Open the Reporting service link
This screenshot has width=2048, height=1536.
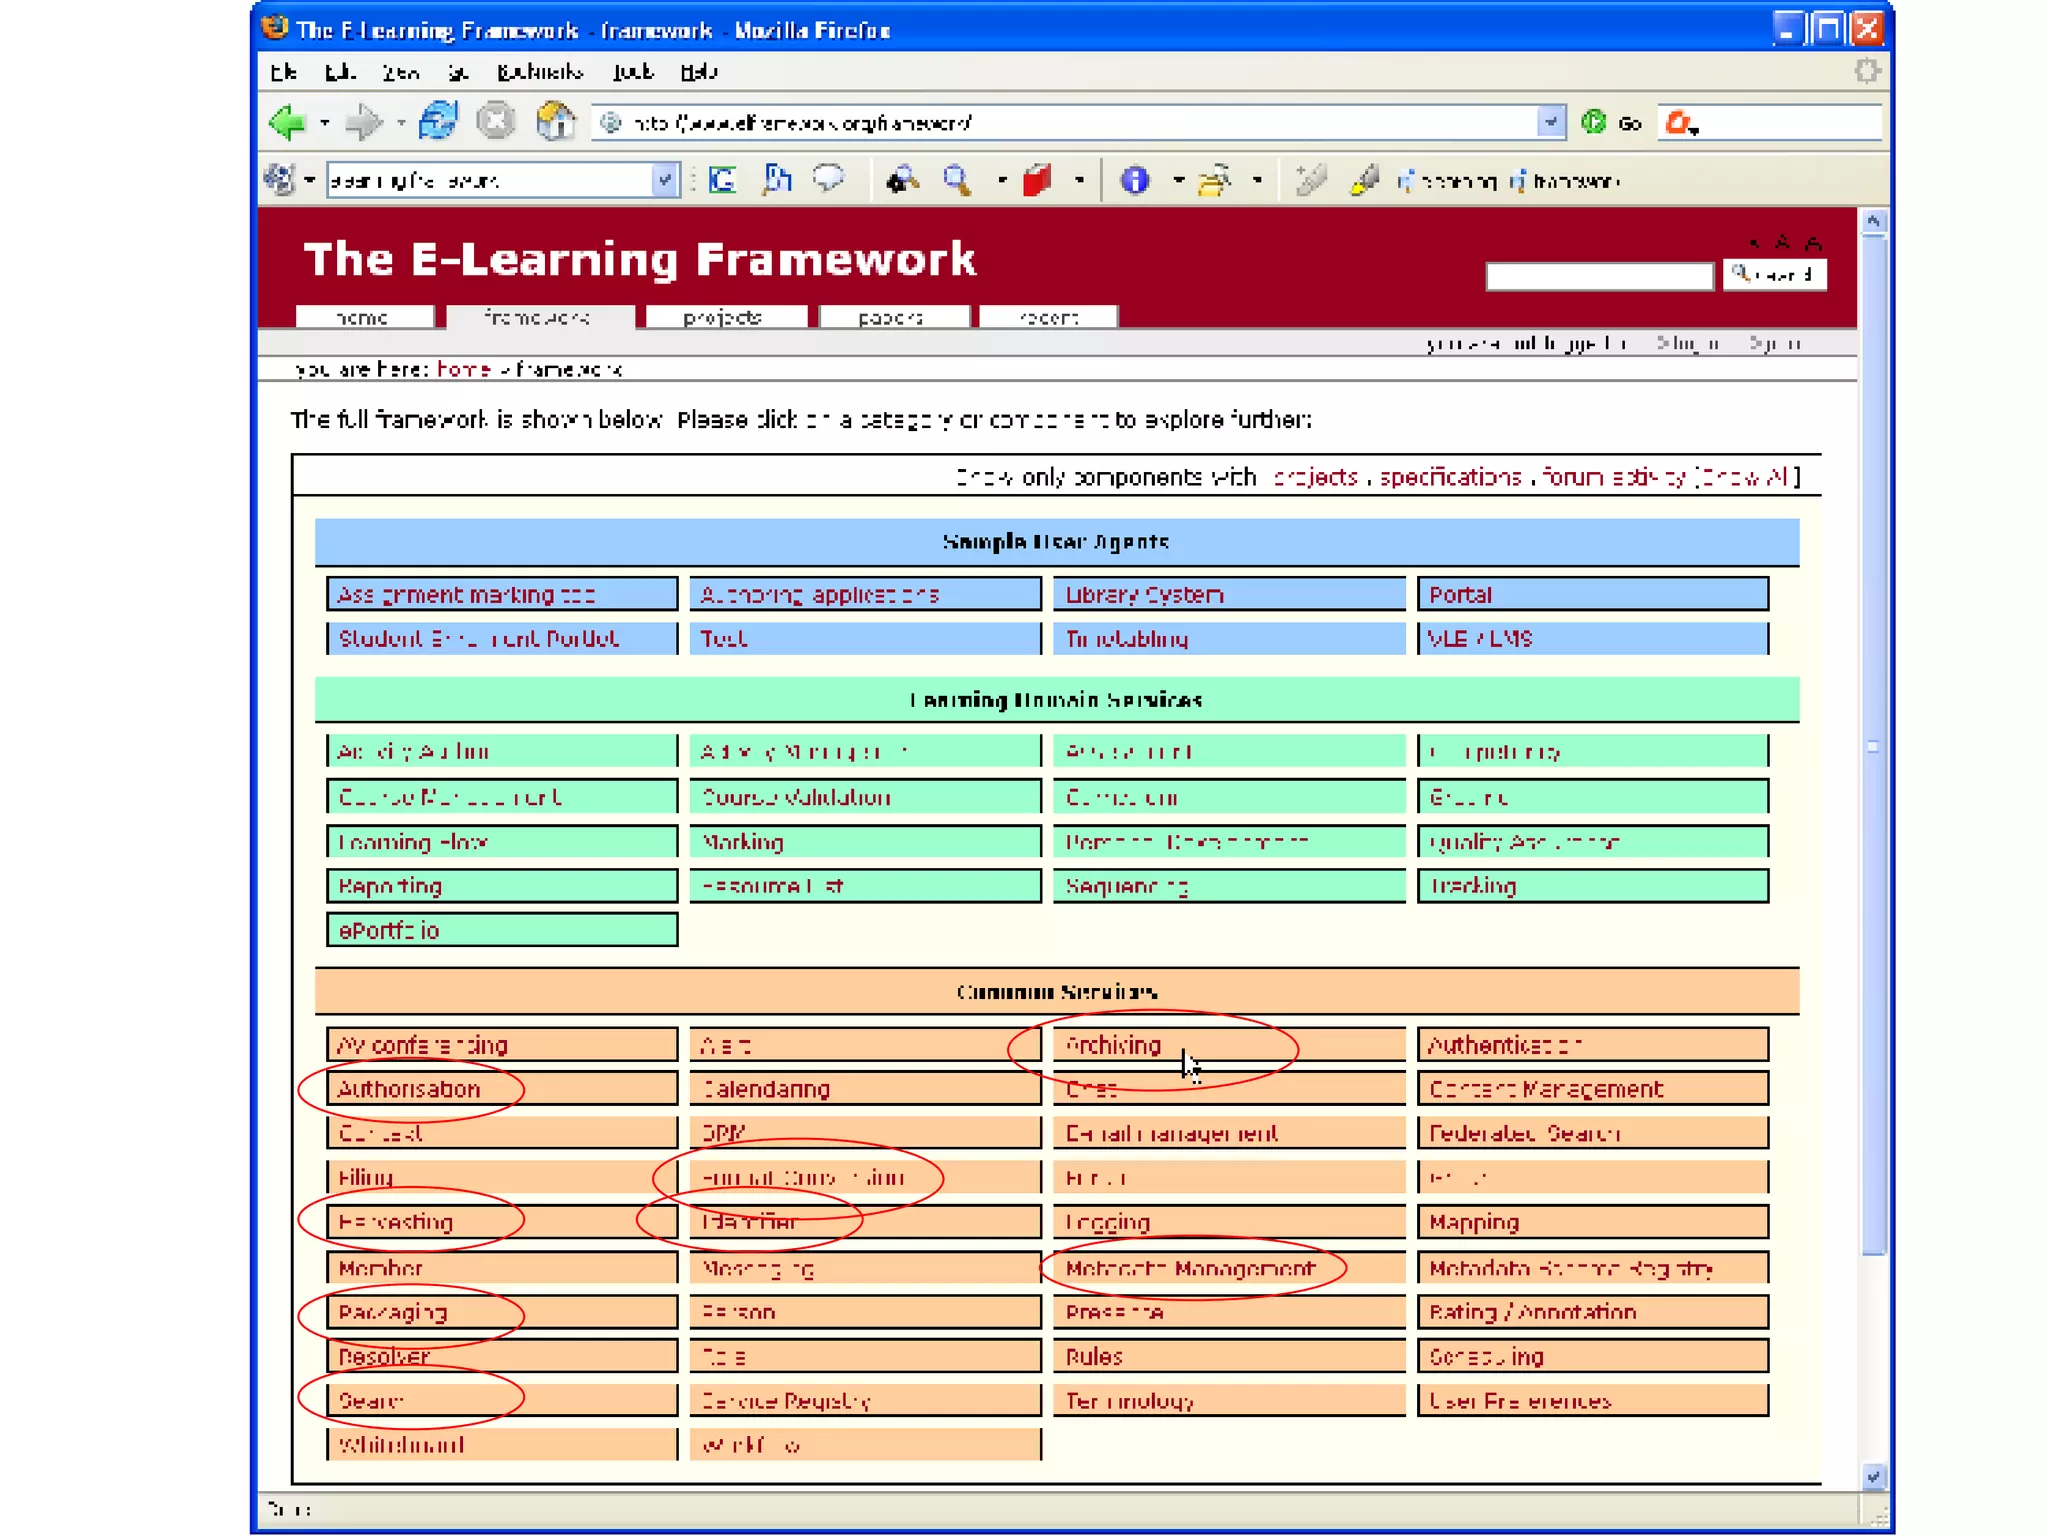point(390,886)
